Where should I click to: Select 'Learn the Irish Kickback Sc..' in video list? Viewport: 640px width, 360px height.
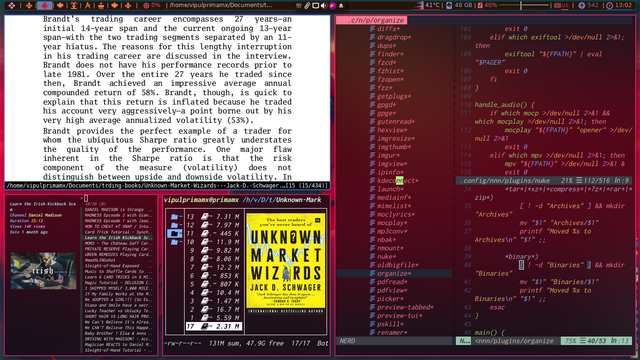tap(118, 238)
